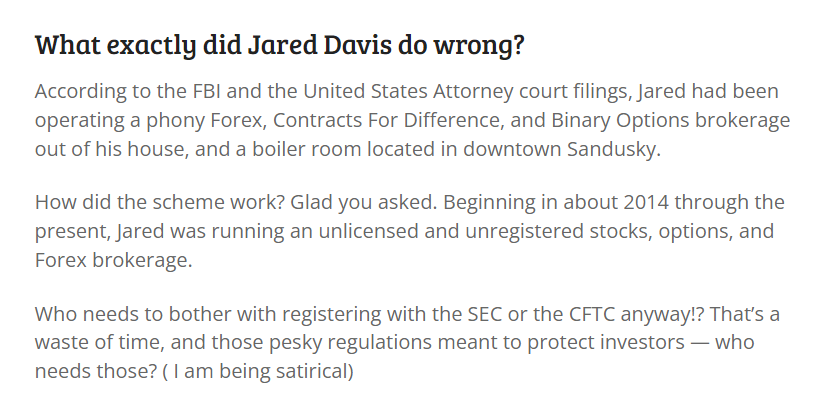Viewport: 824px width, 398px height.
Task: Click the word 'FBI' in first paragraph
Action: [207, 91]
